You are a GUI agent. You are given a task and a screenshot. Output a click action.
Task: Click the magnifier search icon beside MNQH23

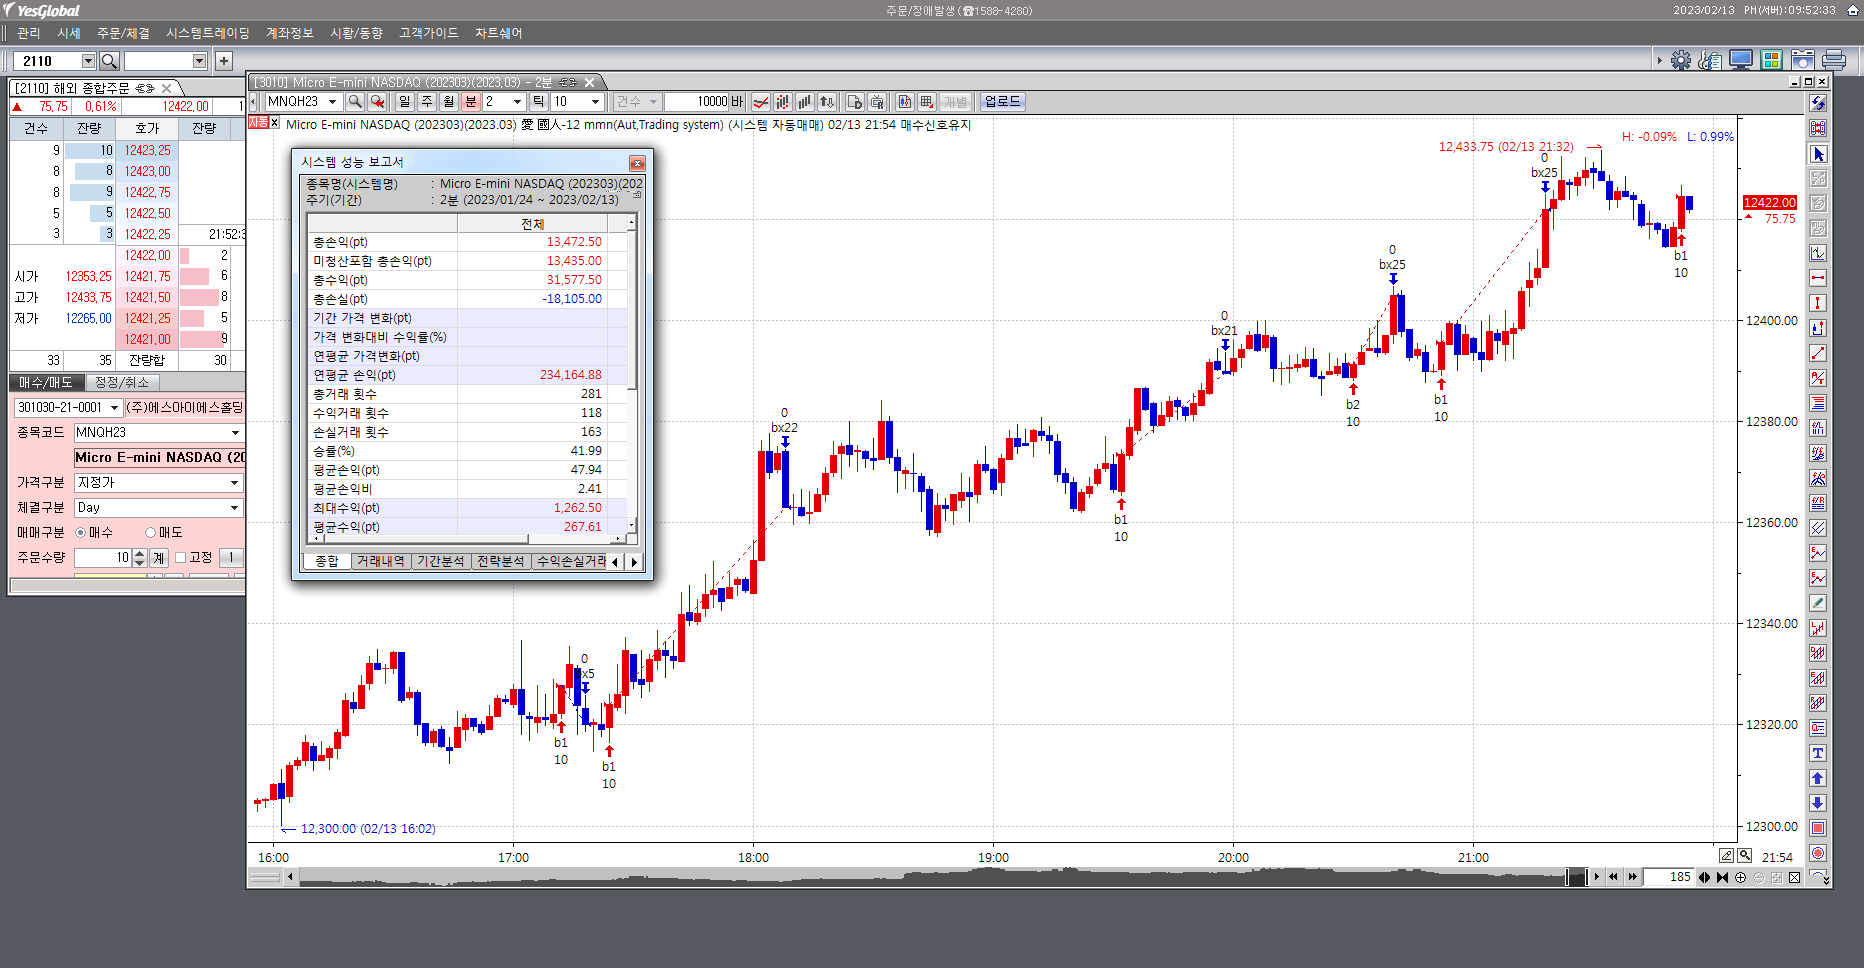[x=355, y=102]
